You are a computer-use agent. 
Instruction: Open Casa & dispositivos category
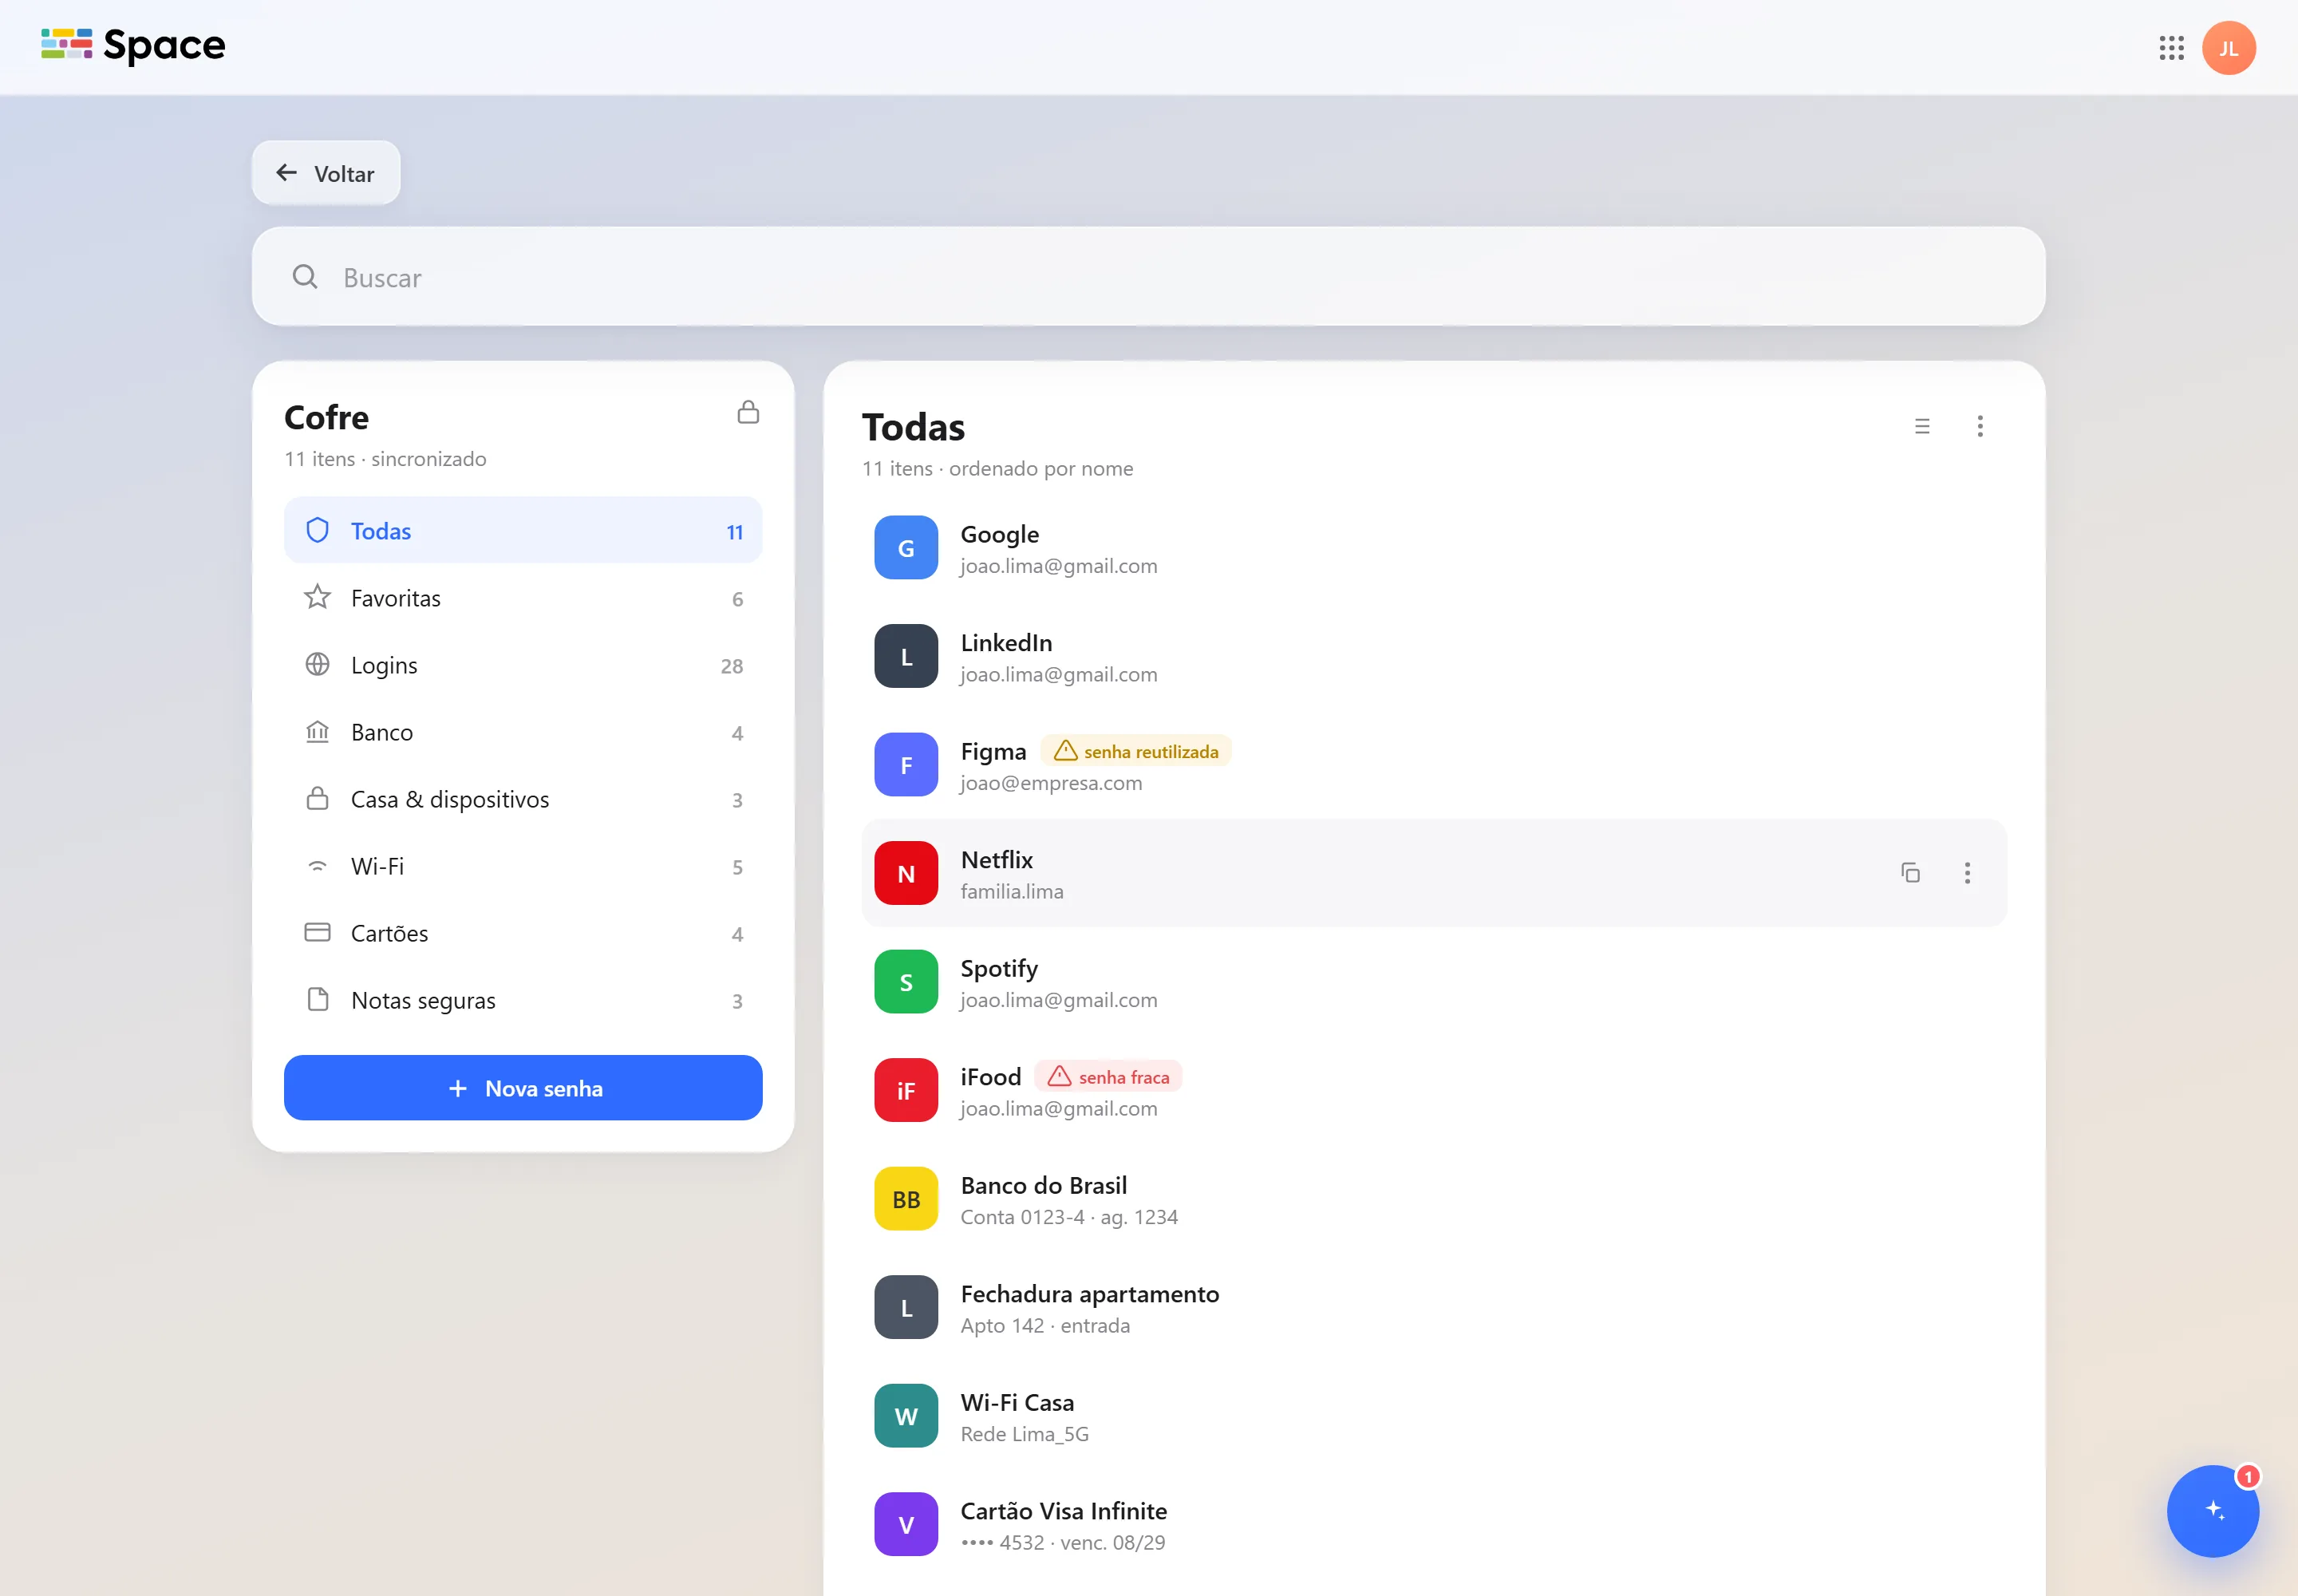(x=523, y=799)
